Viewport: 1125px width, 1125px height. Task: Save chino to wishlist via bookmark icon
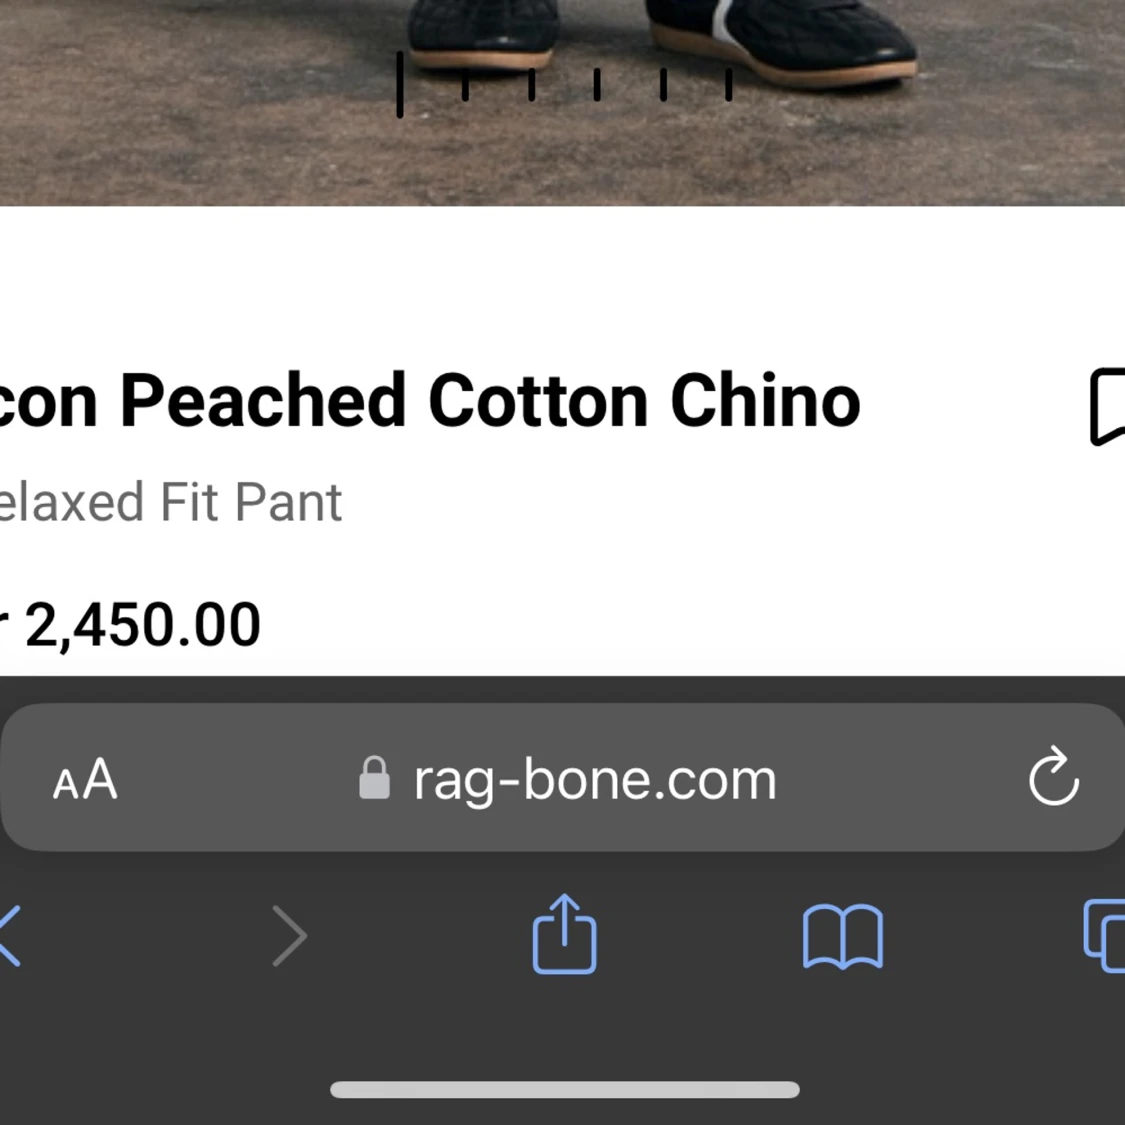click(x=1108, y=406)
